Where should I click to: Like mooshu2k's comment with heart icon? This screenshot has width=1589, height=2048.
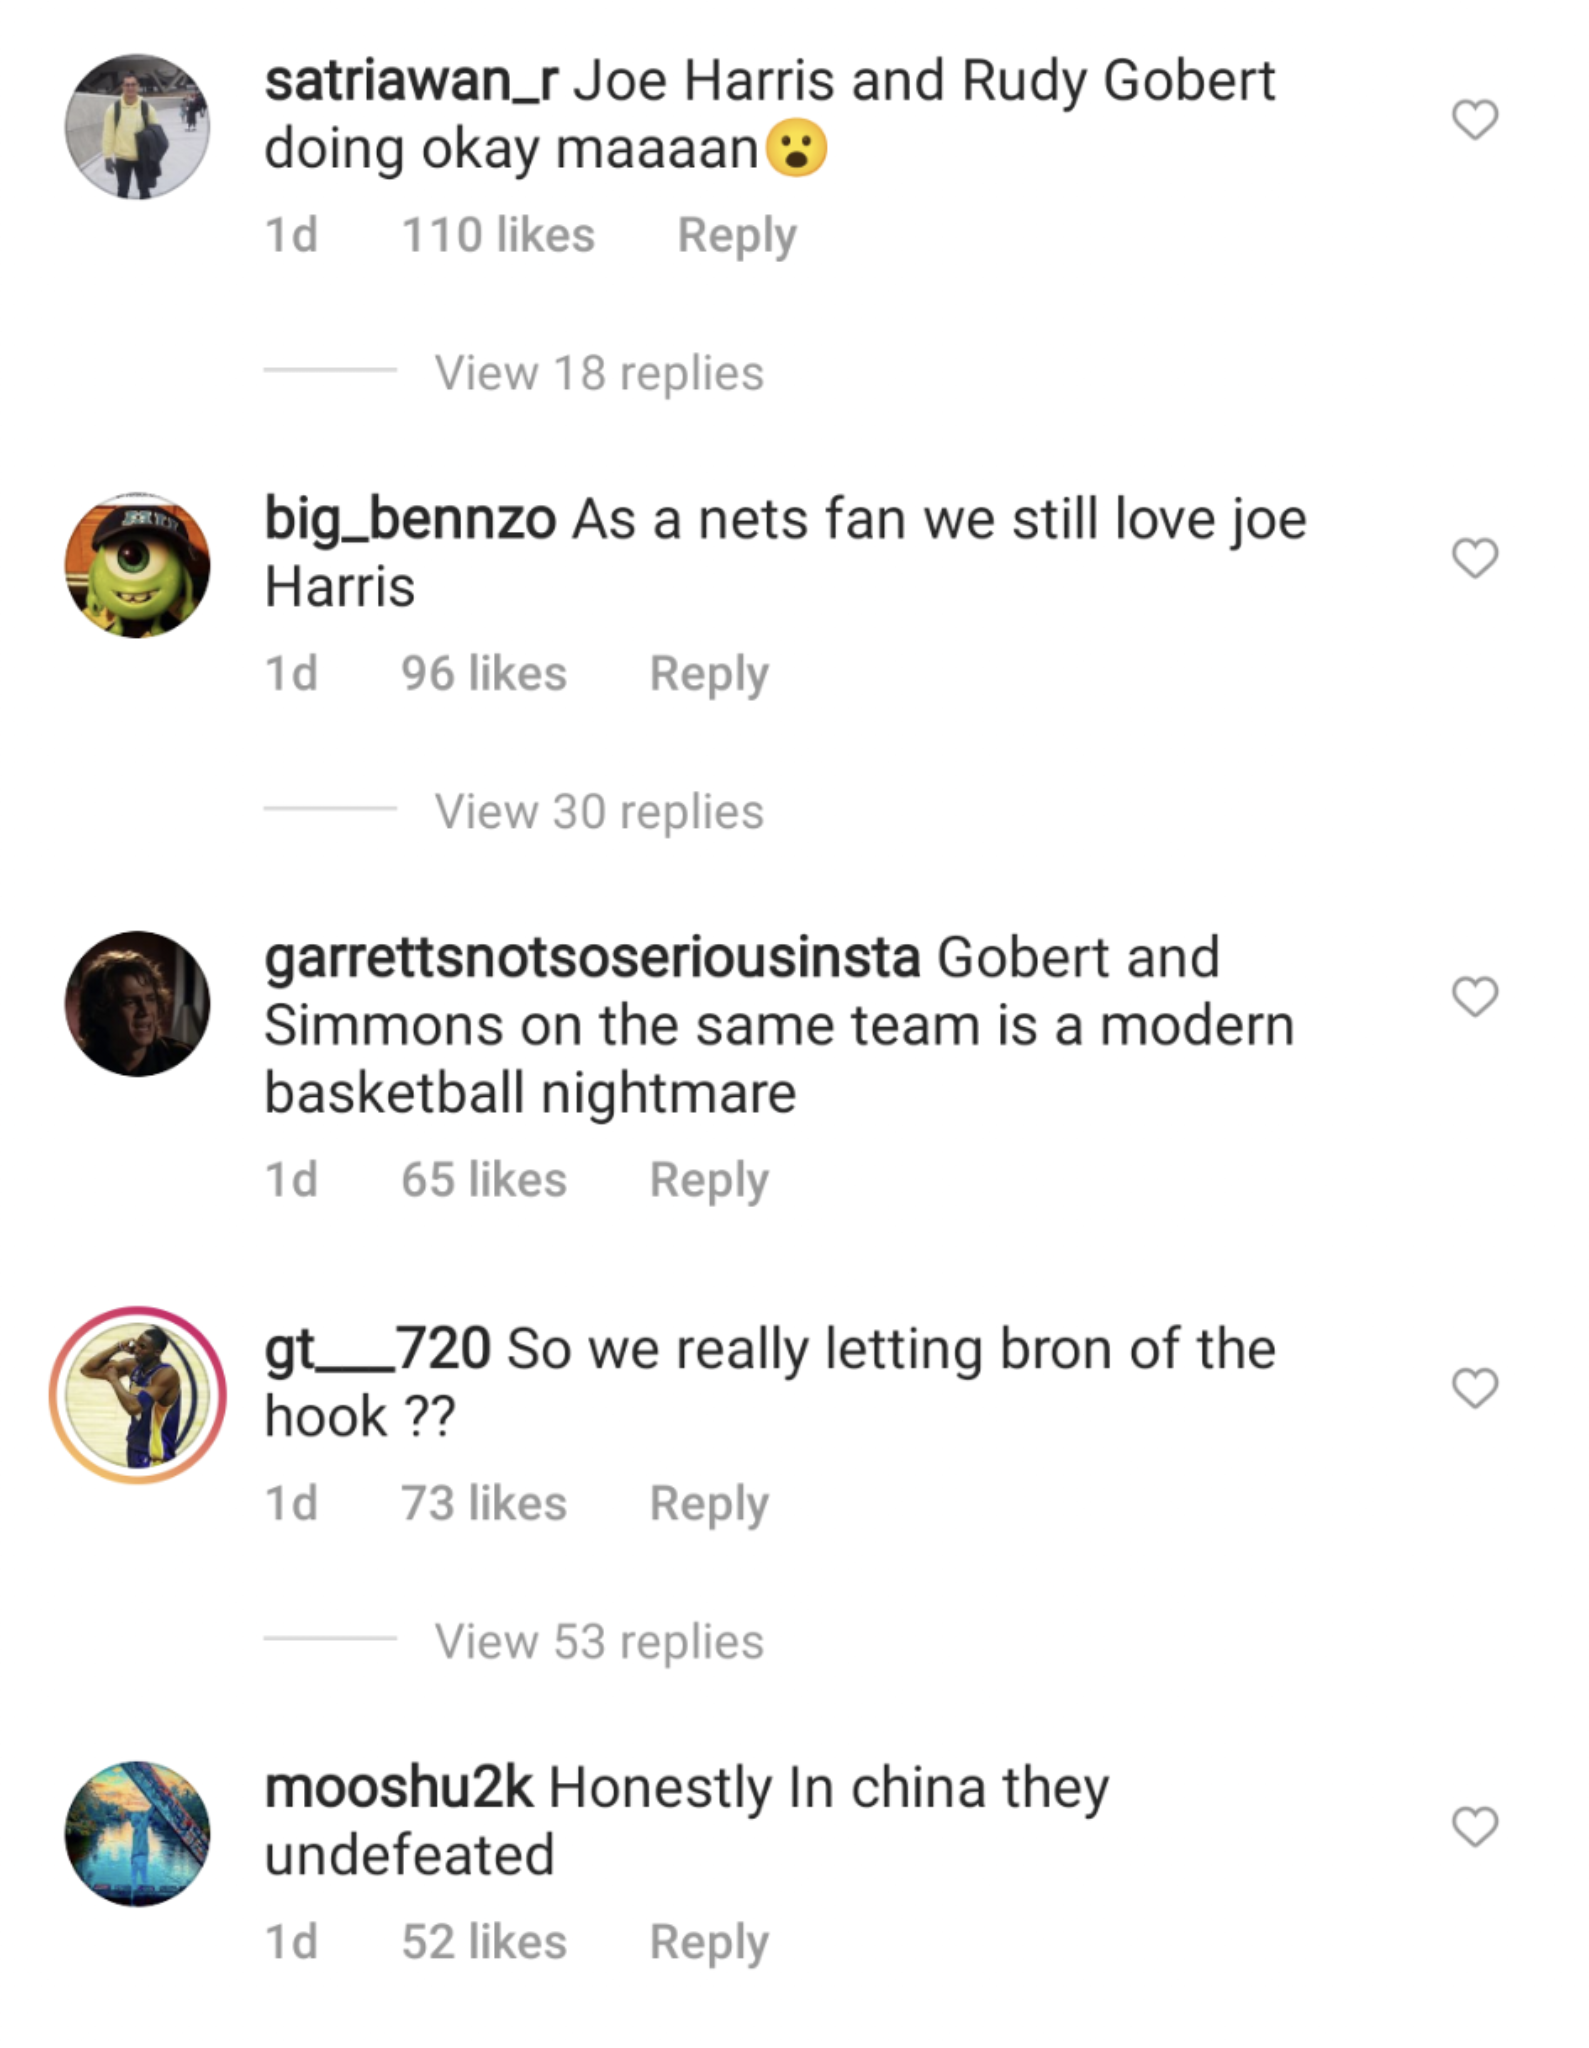coord(1474,1827)
